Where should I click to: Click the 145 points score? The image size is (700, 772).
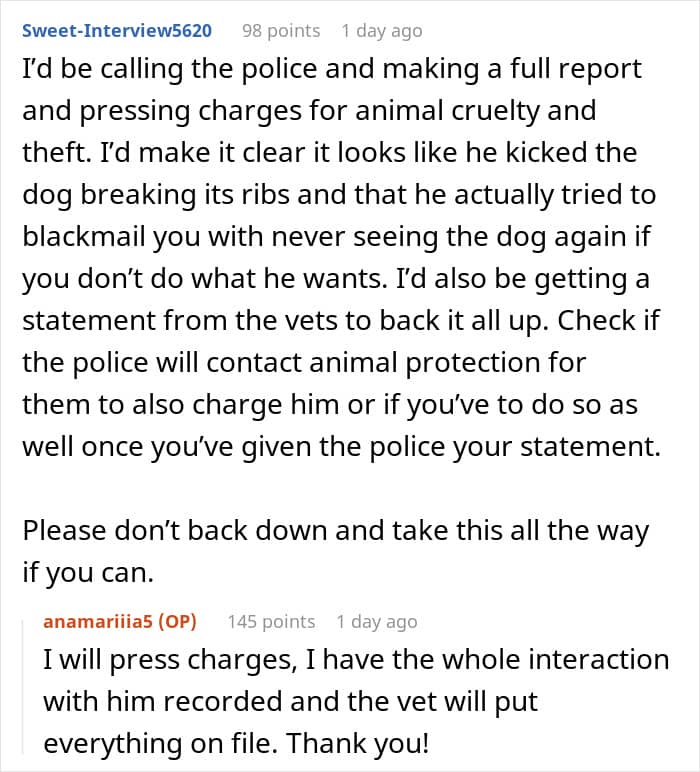[x=271, y=621]
